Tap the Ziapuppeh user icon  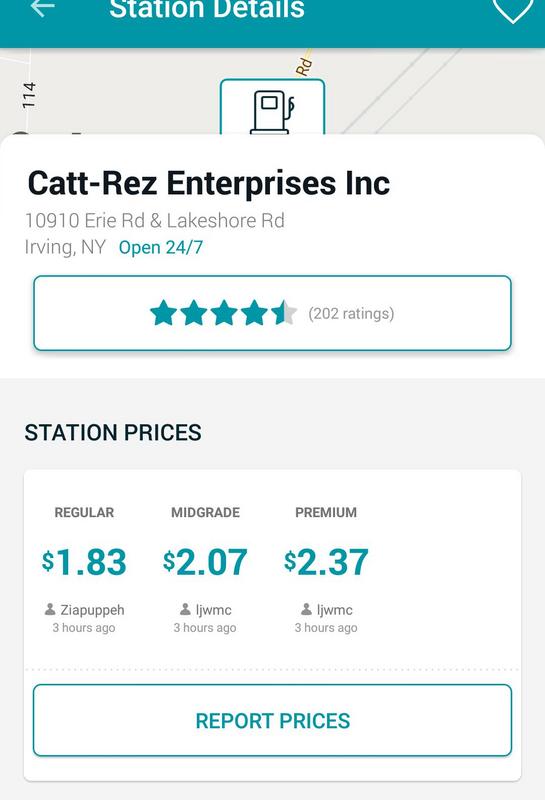tap(50, 609)
